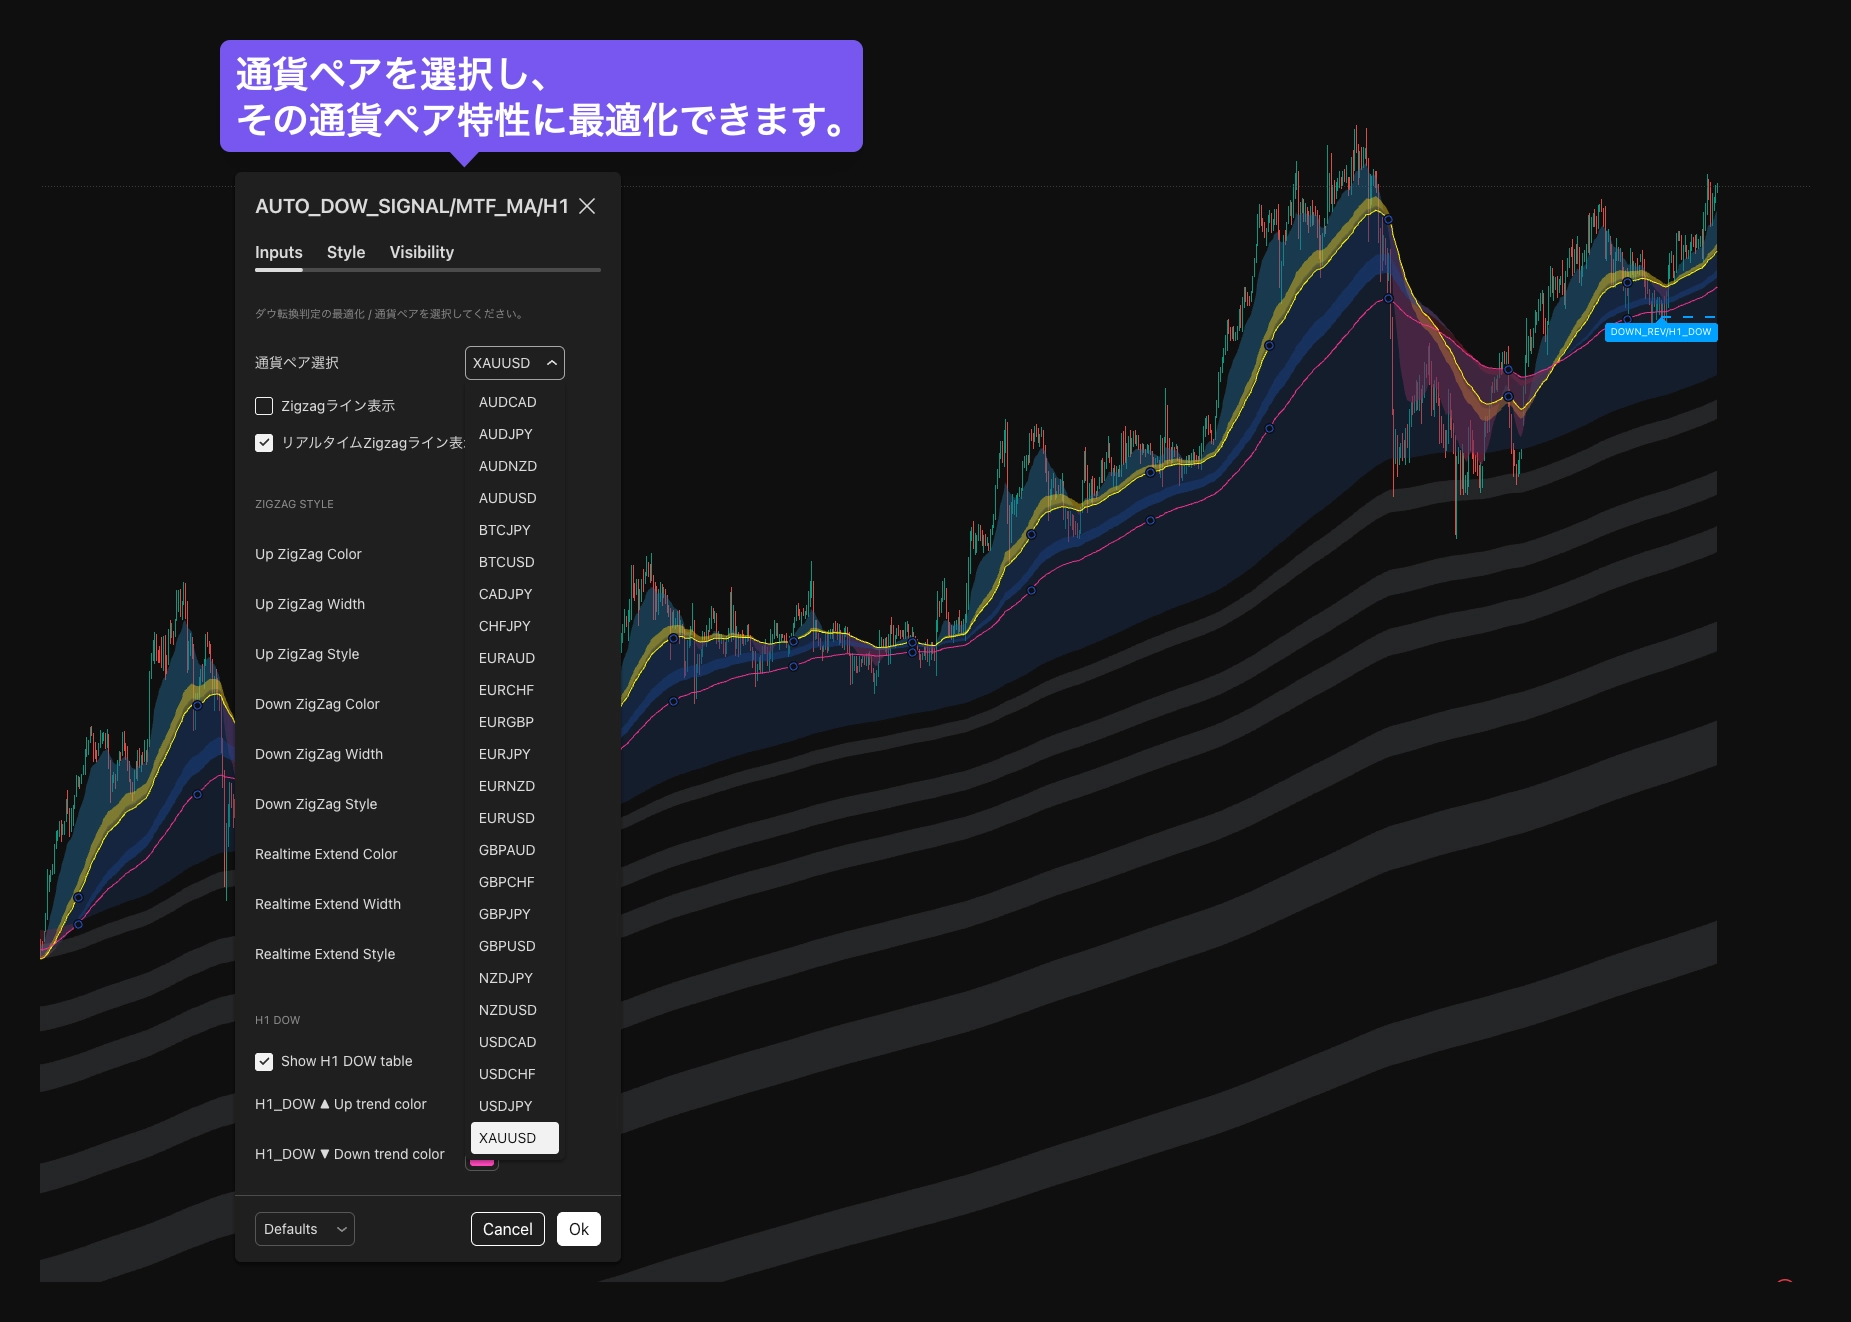Pick CADJPY currency pair
1851x1322 pixels.
pos(515,594)
